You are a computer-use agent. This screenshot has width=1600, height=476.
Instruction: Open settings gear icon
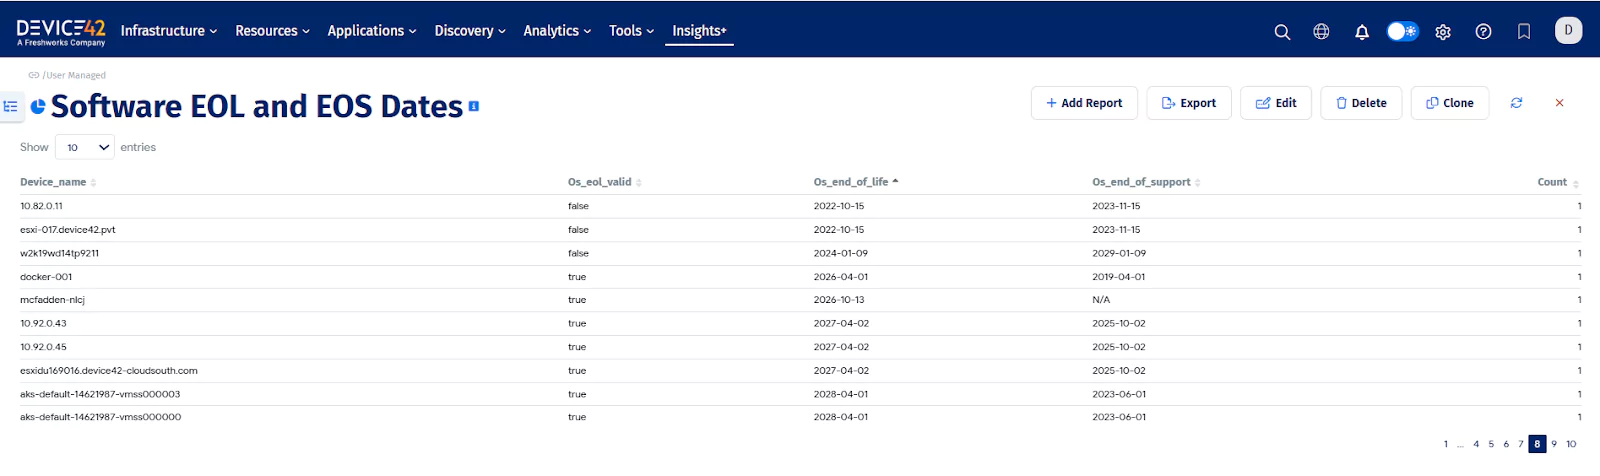1443,32
